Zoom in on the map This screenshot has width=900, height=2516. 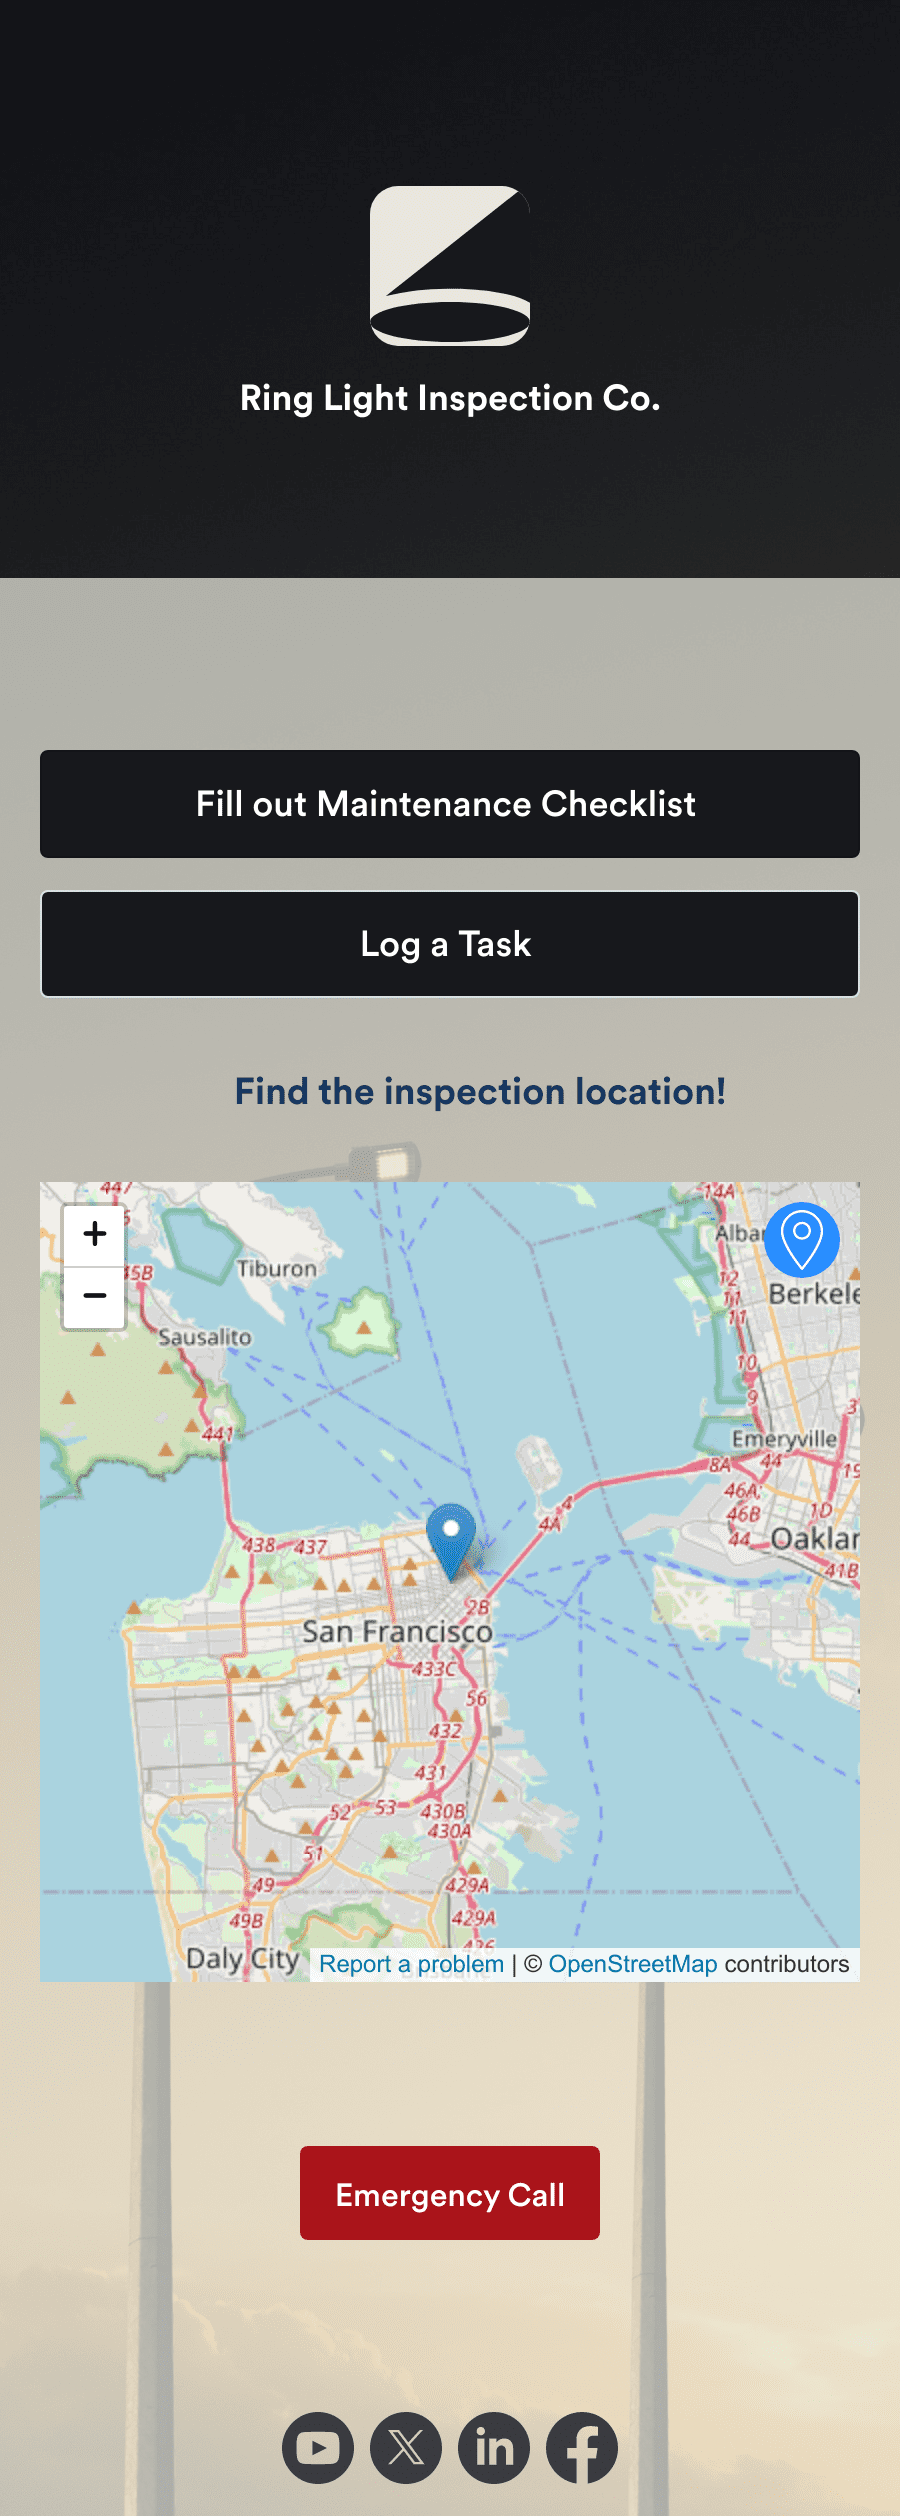(x=94, y=1234)
